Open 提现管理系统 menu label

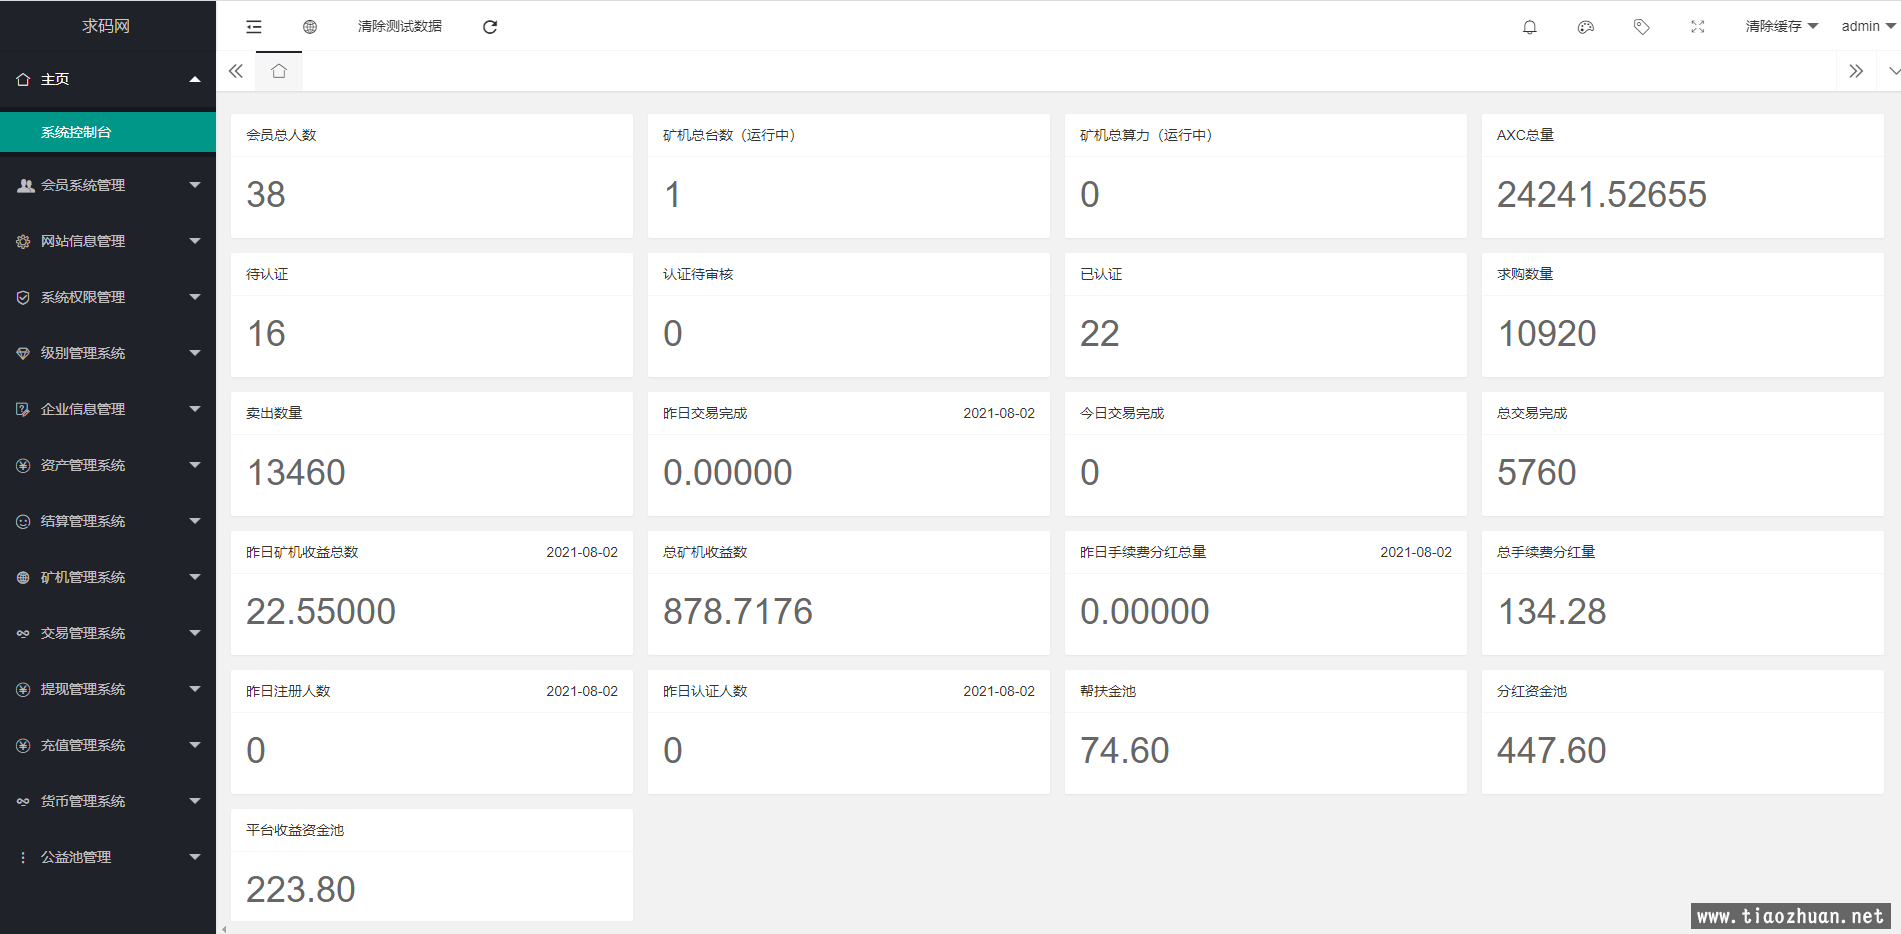point(83,689)
